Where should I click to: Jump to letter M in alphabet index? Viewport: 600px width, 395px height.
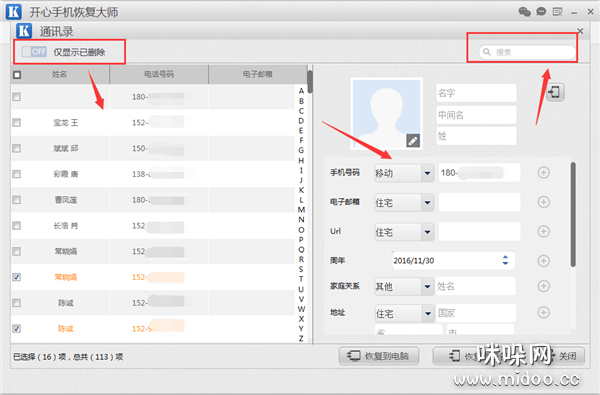301,210
